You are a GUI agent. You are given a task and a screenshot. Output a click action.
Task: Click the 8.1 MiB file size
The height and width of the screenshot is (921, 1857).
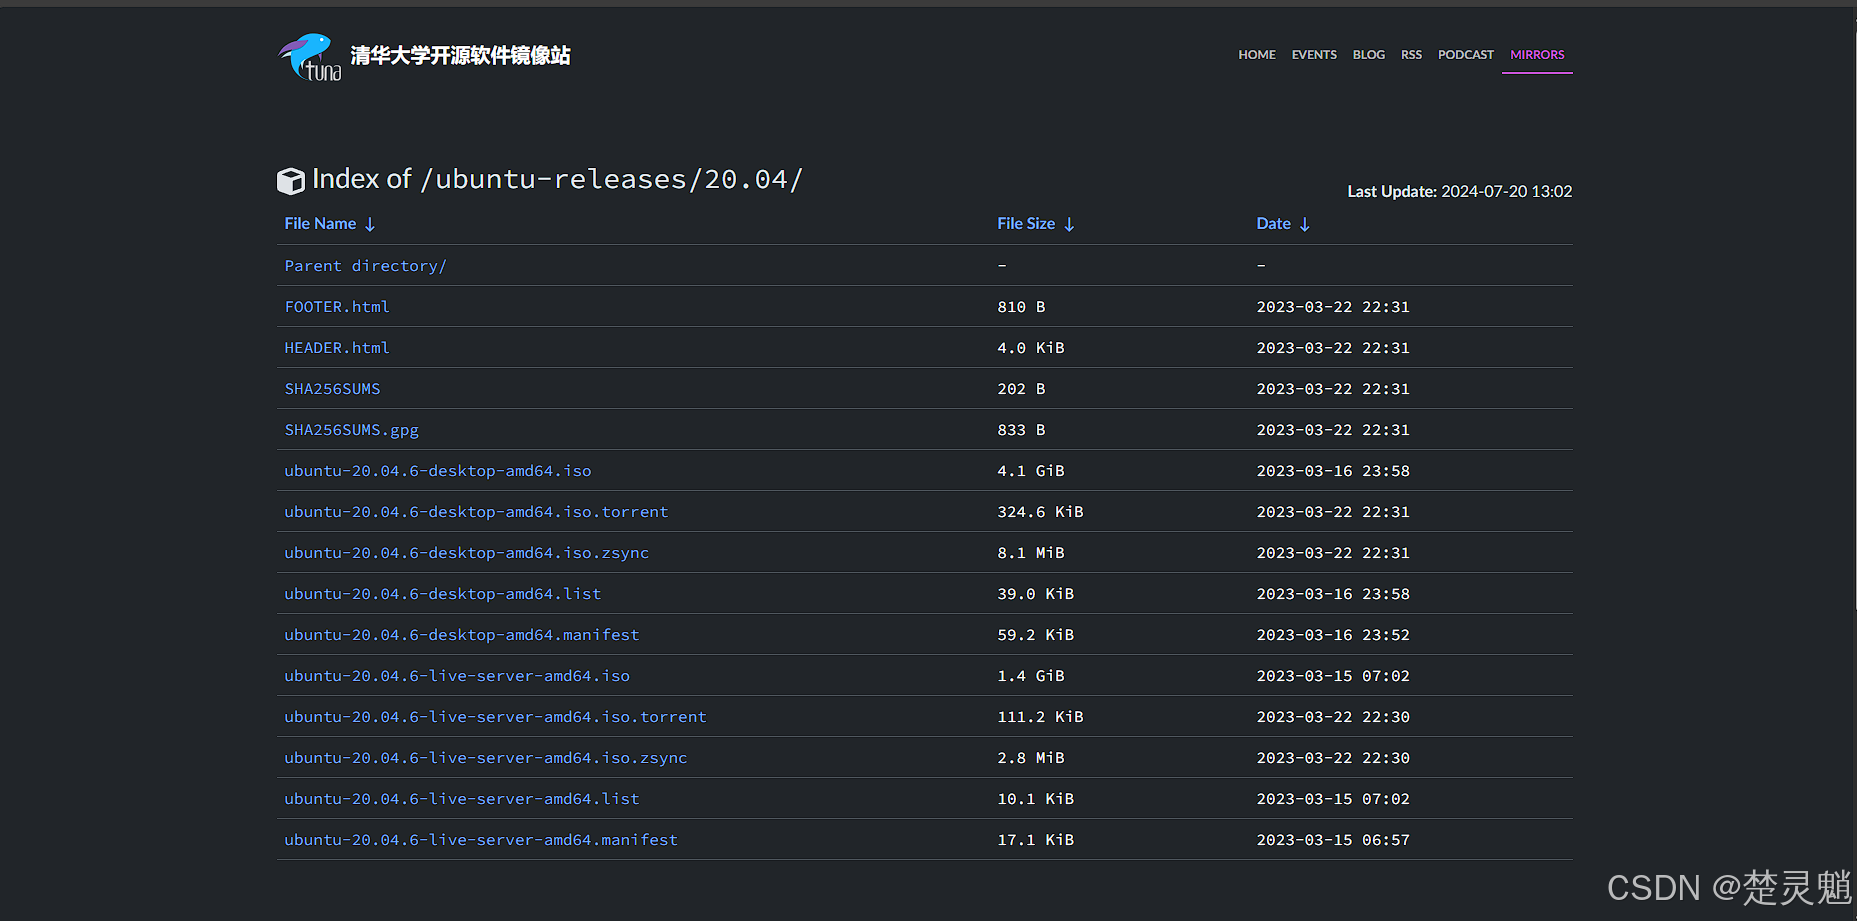coord(1031,553)
